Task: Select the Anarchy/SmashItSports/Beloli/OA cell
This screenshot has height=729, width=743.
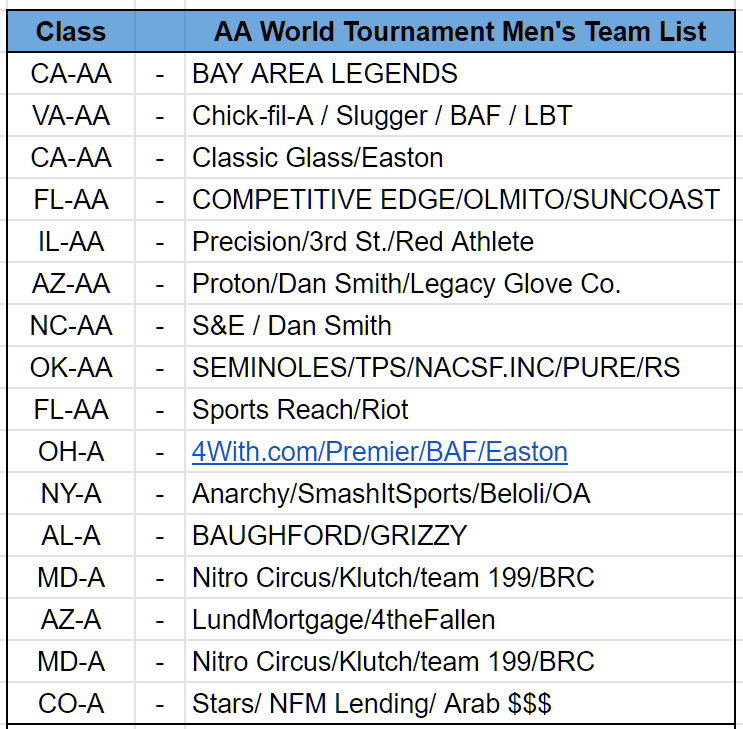Action: 460,493
